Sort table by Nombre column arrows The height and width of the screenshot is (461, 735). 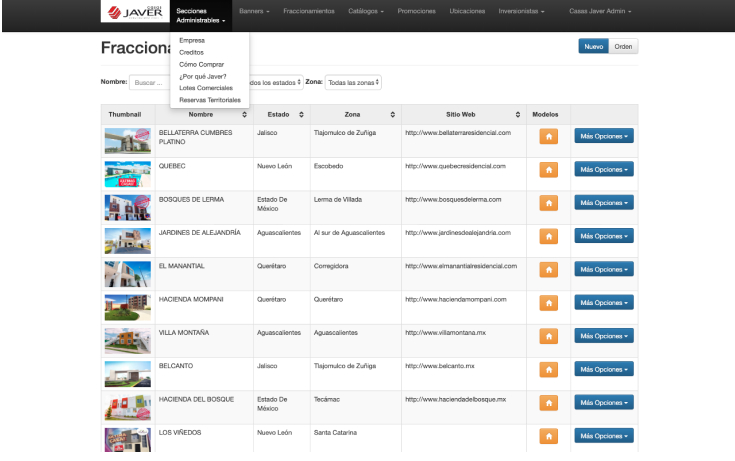(244, 115)
